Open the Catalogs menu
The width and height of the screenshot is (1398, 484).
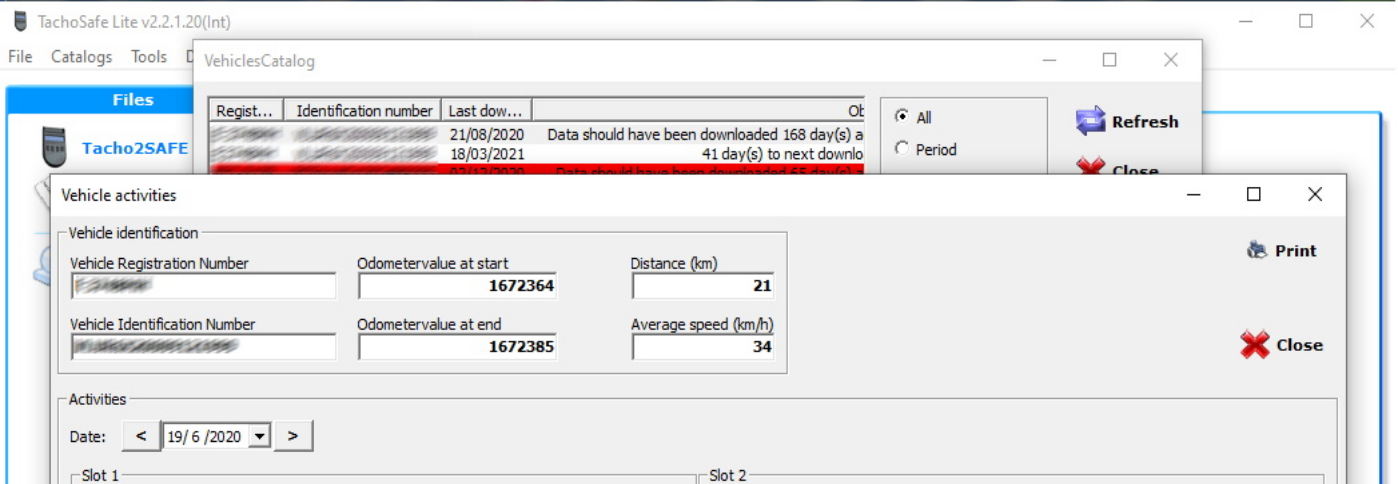[x=82, y=57]
